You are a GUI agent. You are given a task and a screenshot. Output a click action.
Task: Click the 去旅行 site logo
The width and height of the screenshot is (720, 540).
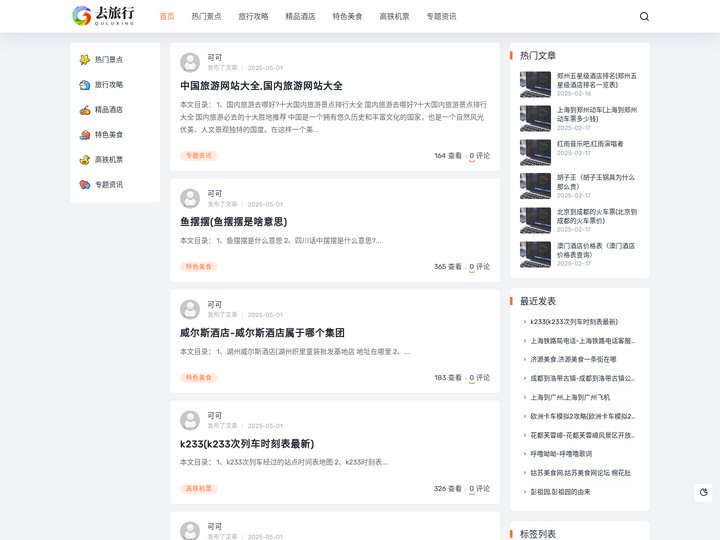(103, 16)
